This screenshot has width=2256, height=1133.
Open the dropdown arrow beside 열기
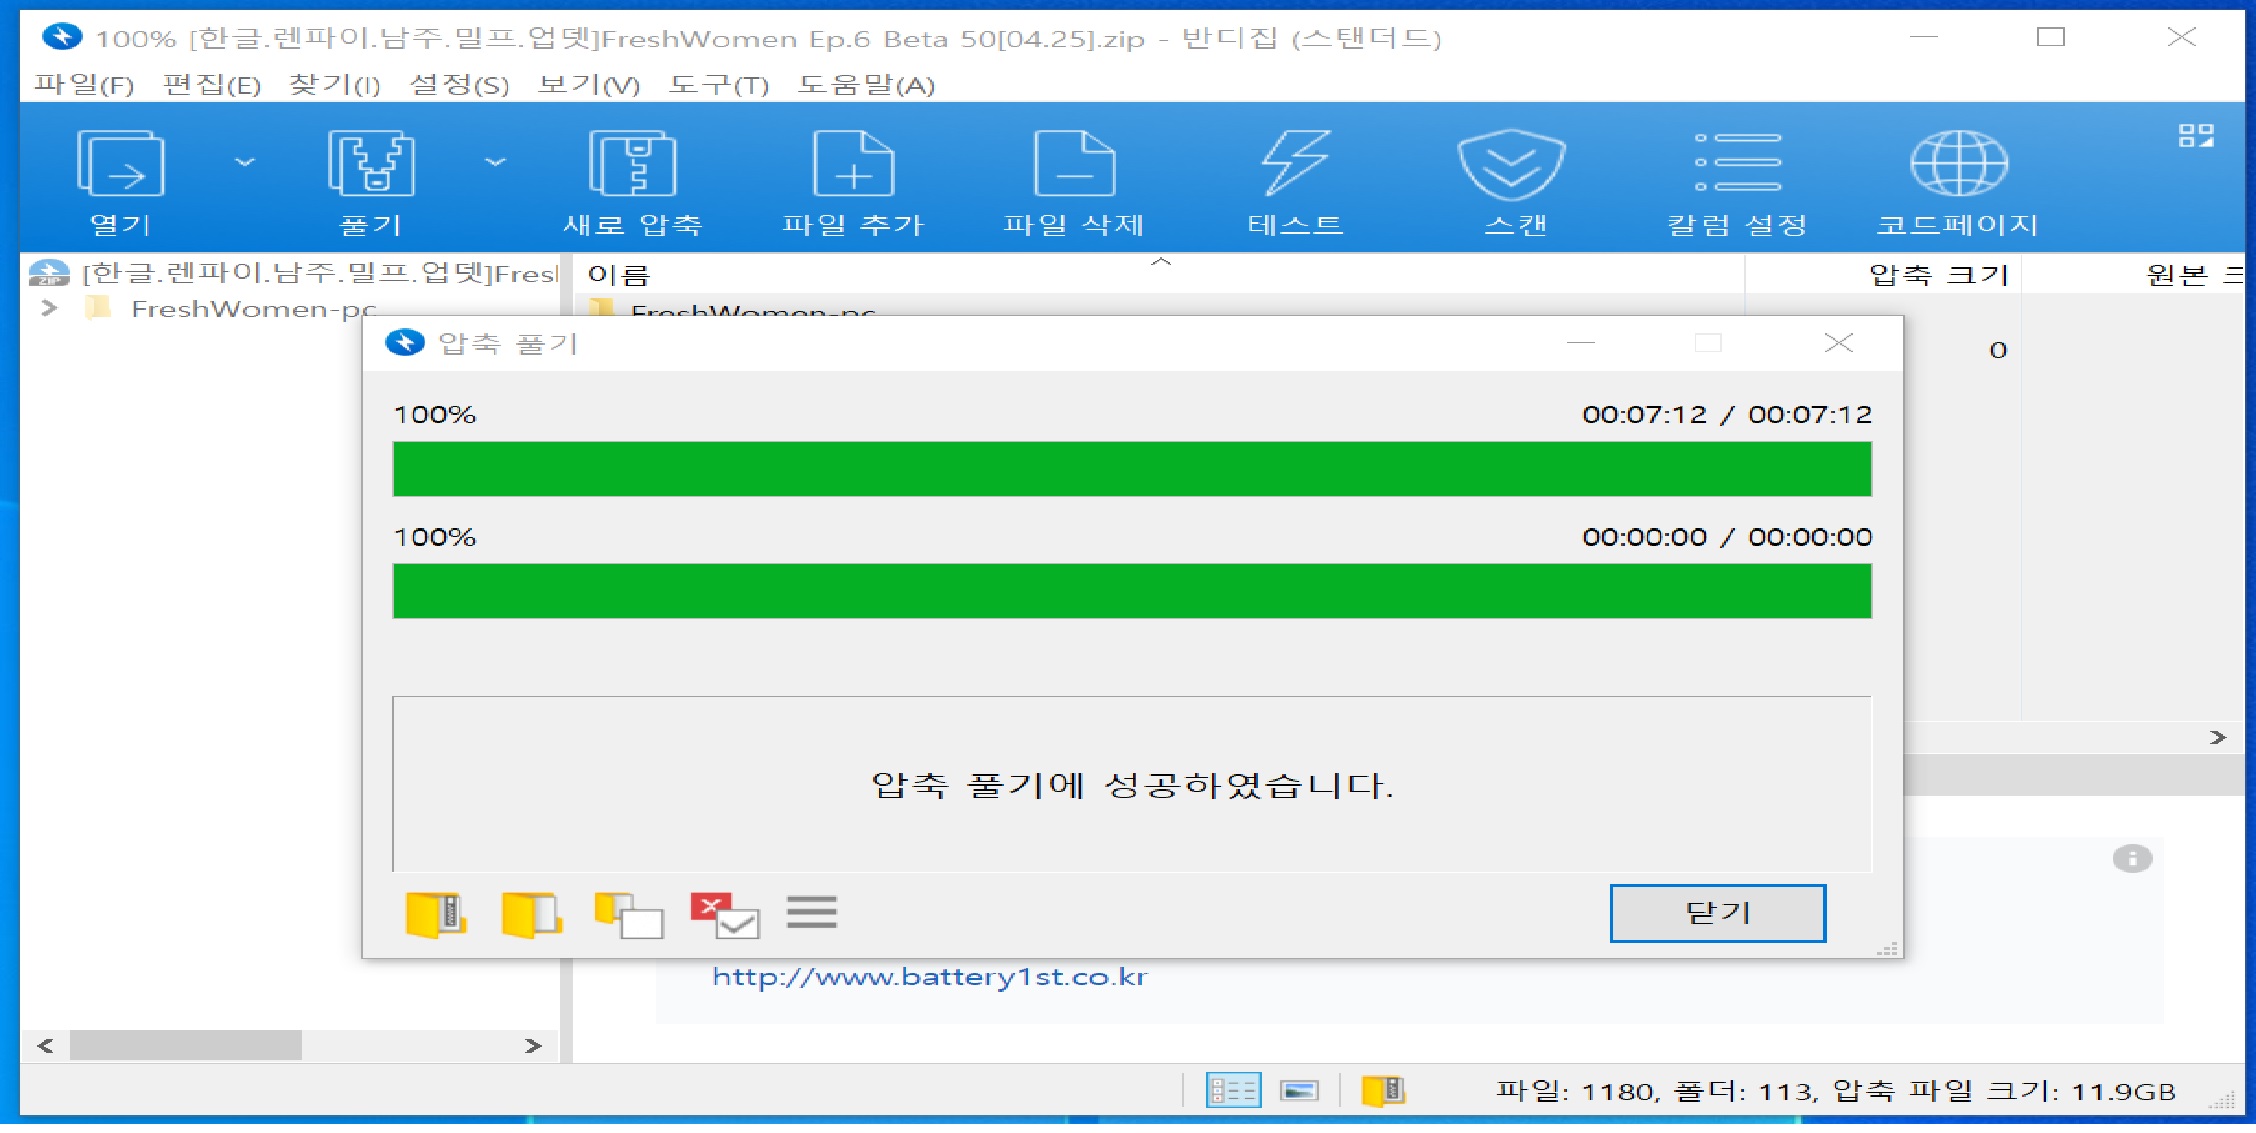click(x=245, y=162)
